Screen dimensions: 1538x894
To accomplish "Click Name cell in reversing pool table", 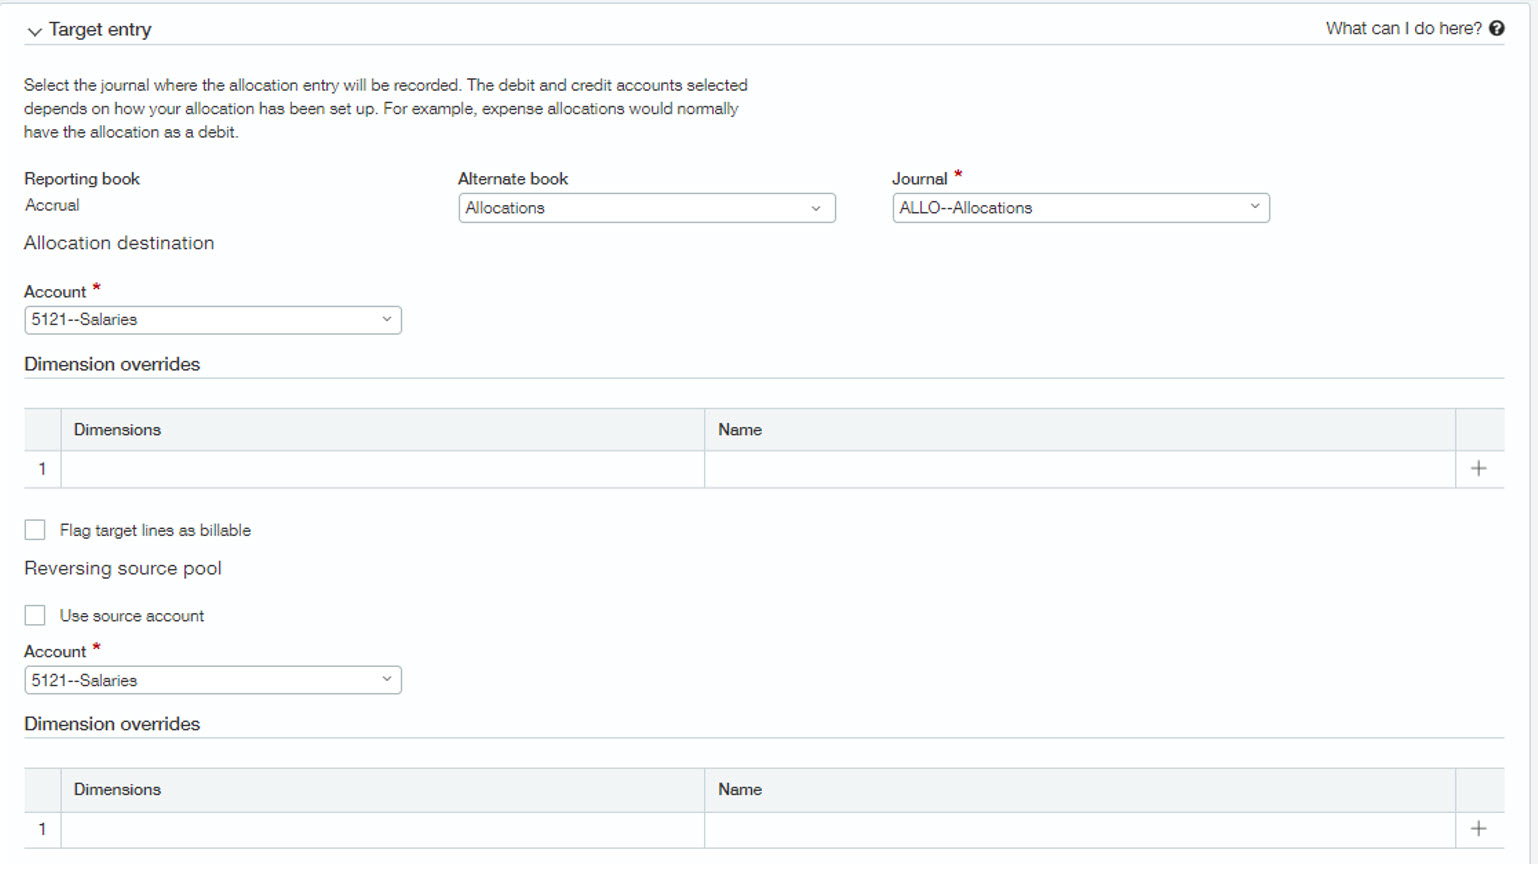I will click(x=1078, y=829).
